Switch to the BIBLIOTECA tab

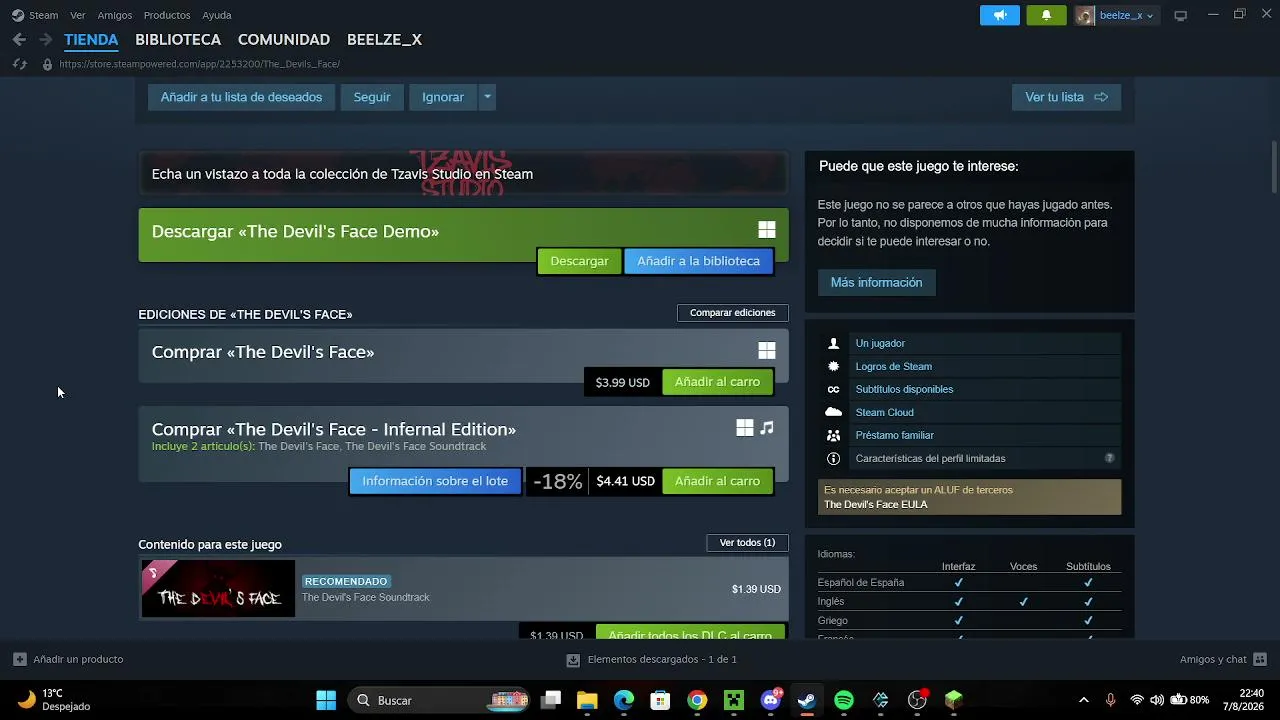178,40
